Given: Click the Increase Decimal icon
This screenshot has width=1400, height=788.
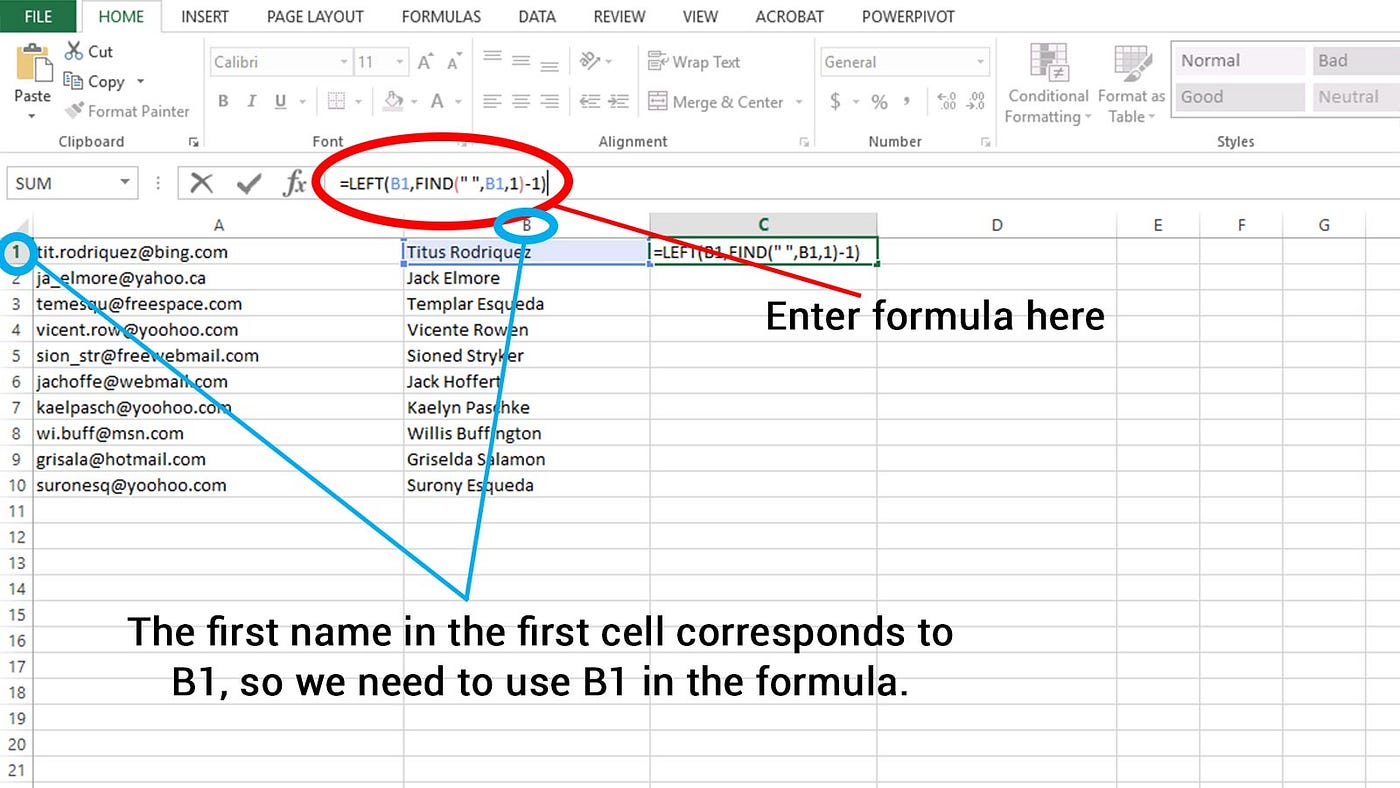Looking at the screenshot, I should [x=946, y=101].
